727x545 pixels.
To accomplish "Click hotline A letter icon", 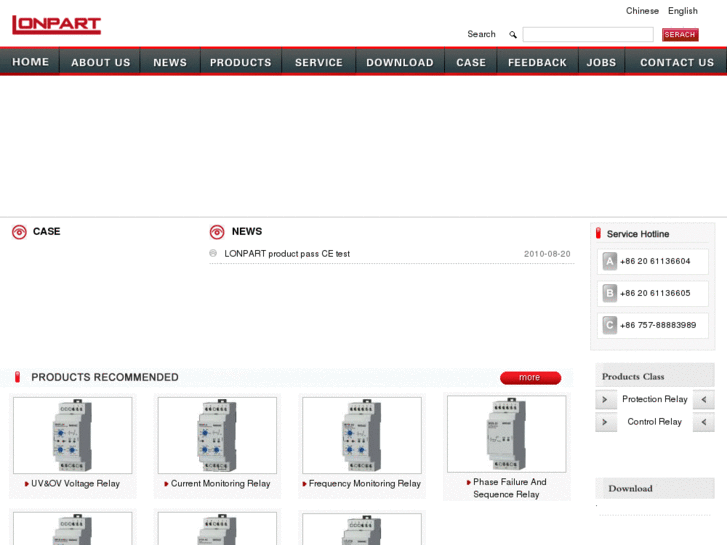I will click(609, 262).
